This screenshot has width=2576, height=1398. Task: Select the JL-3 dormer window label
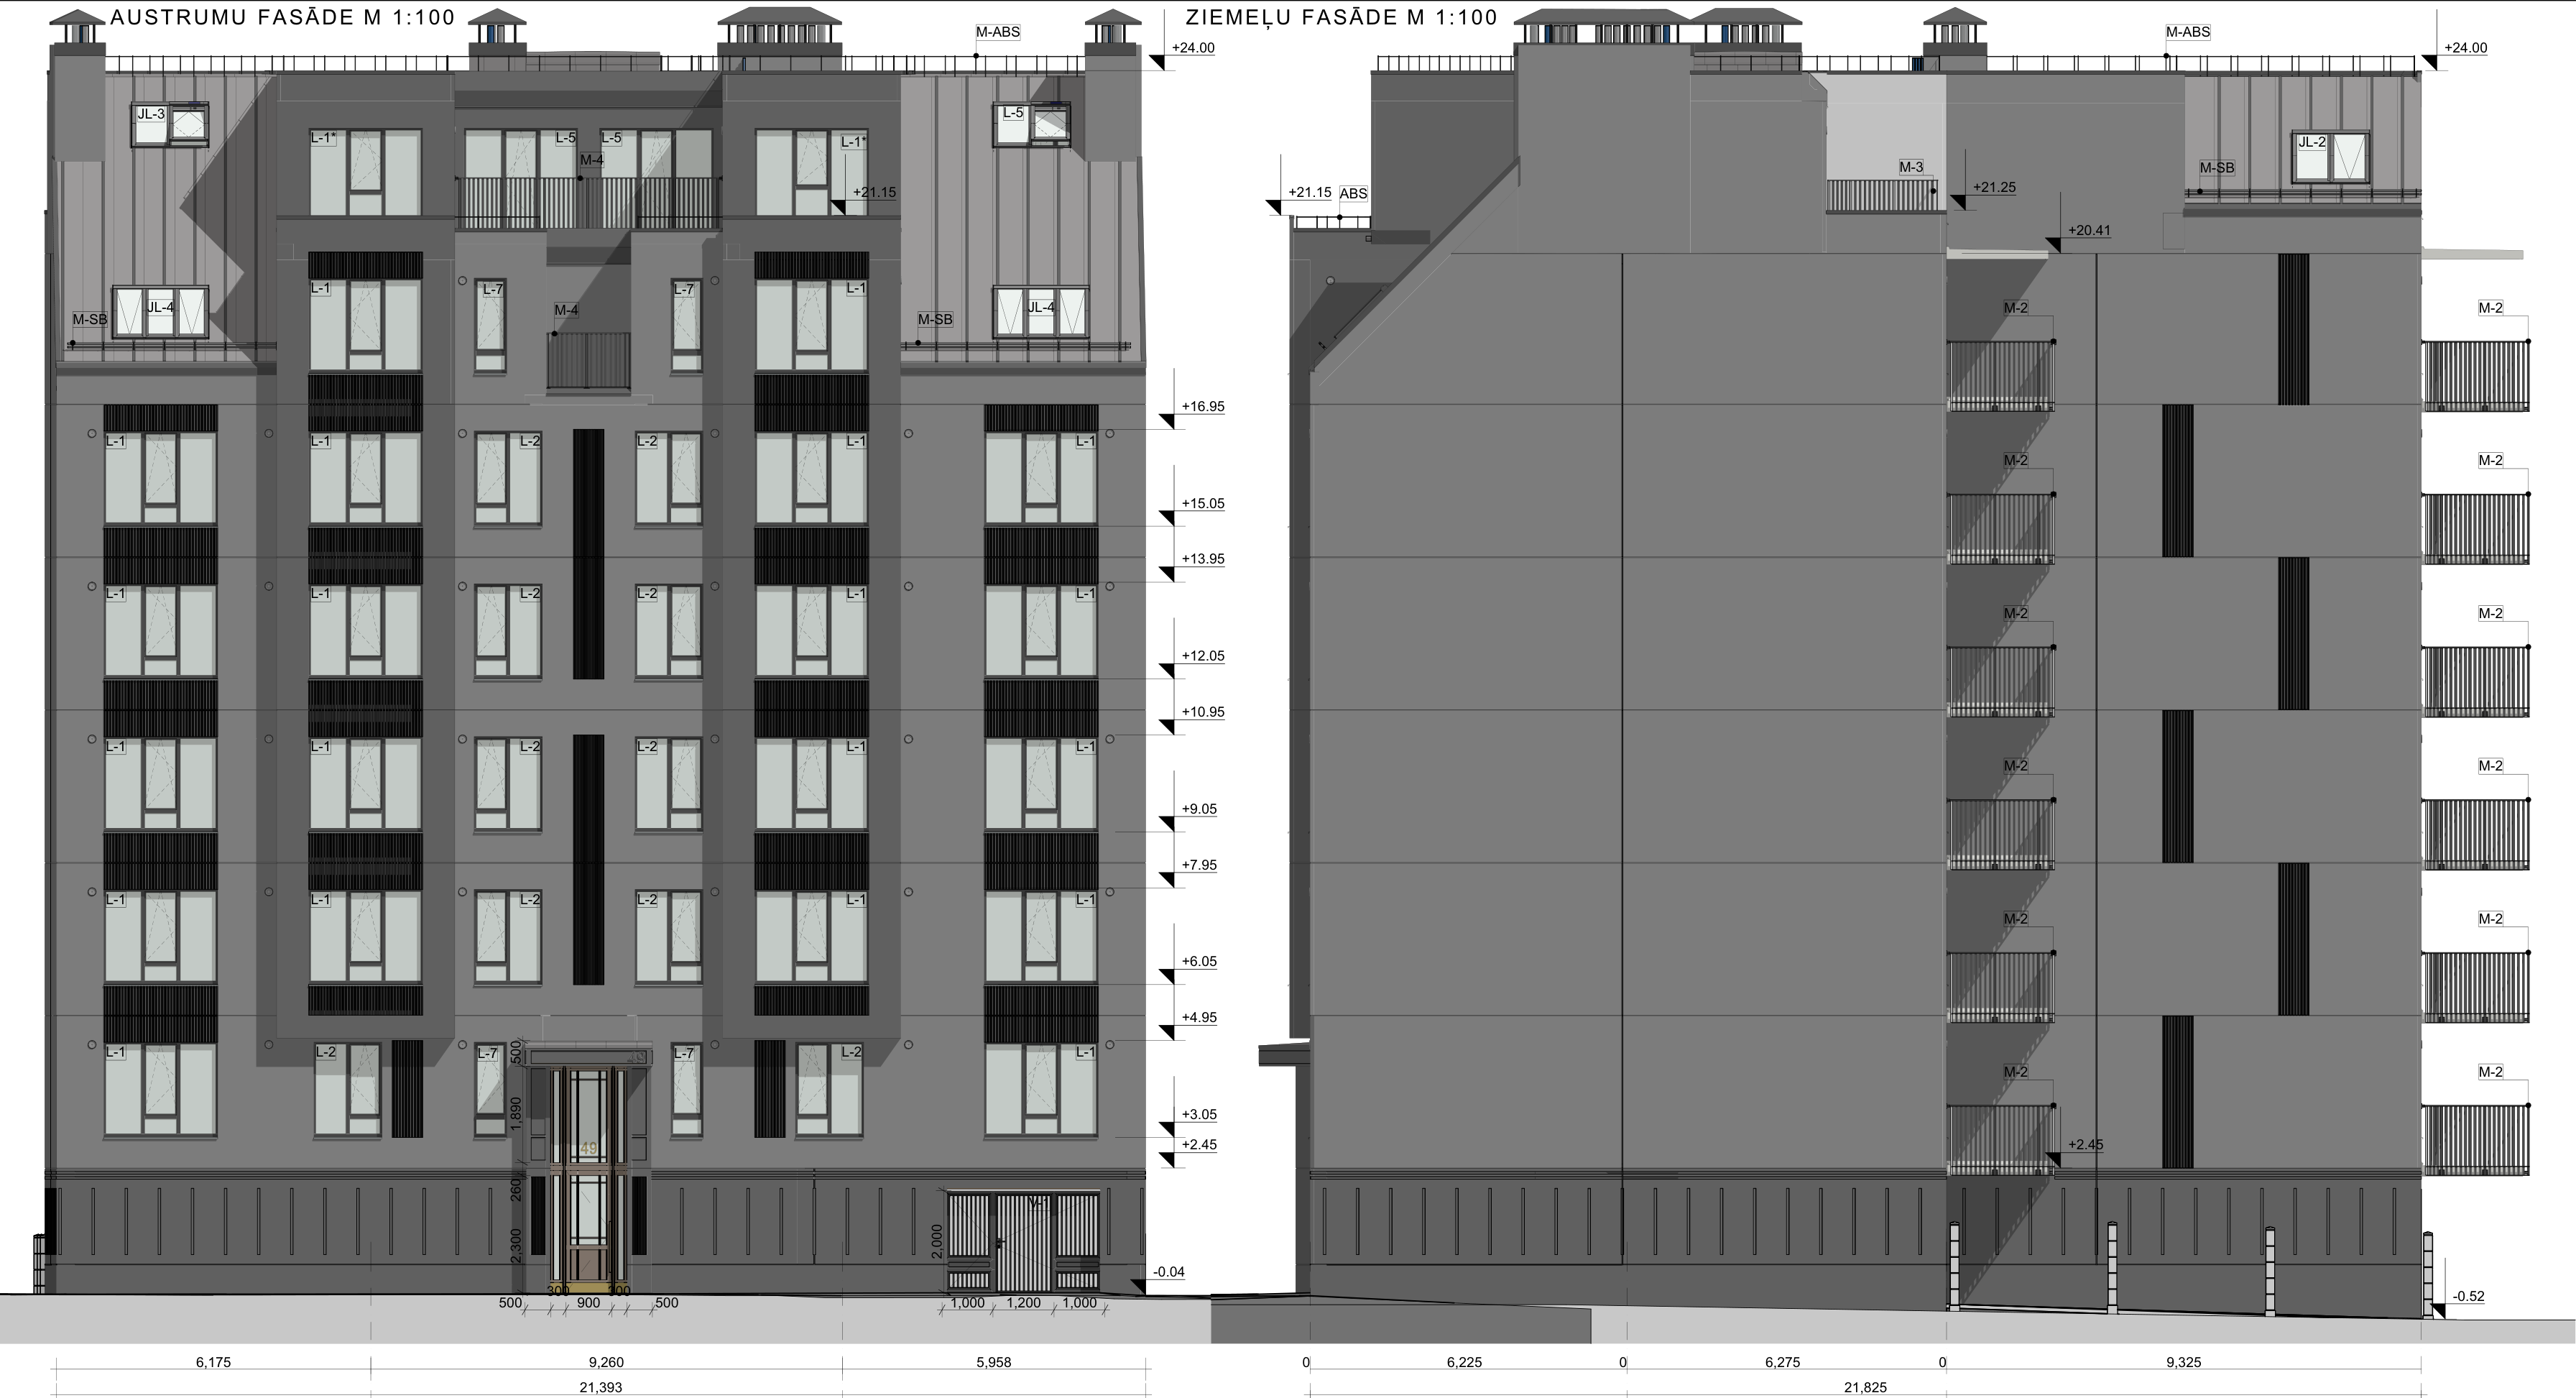(x=151, y=114)
